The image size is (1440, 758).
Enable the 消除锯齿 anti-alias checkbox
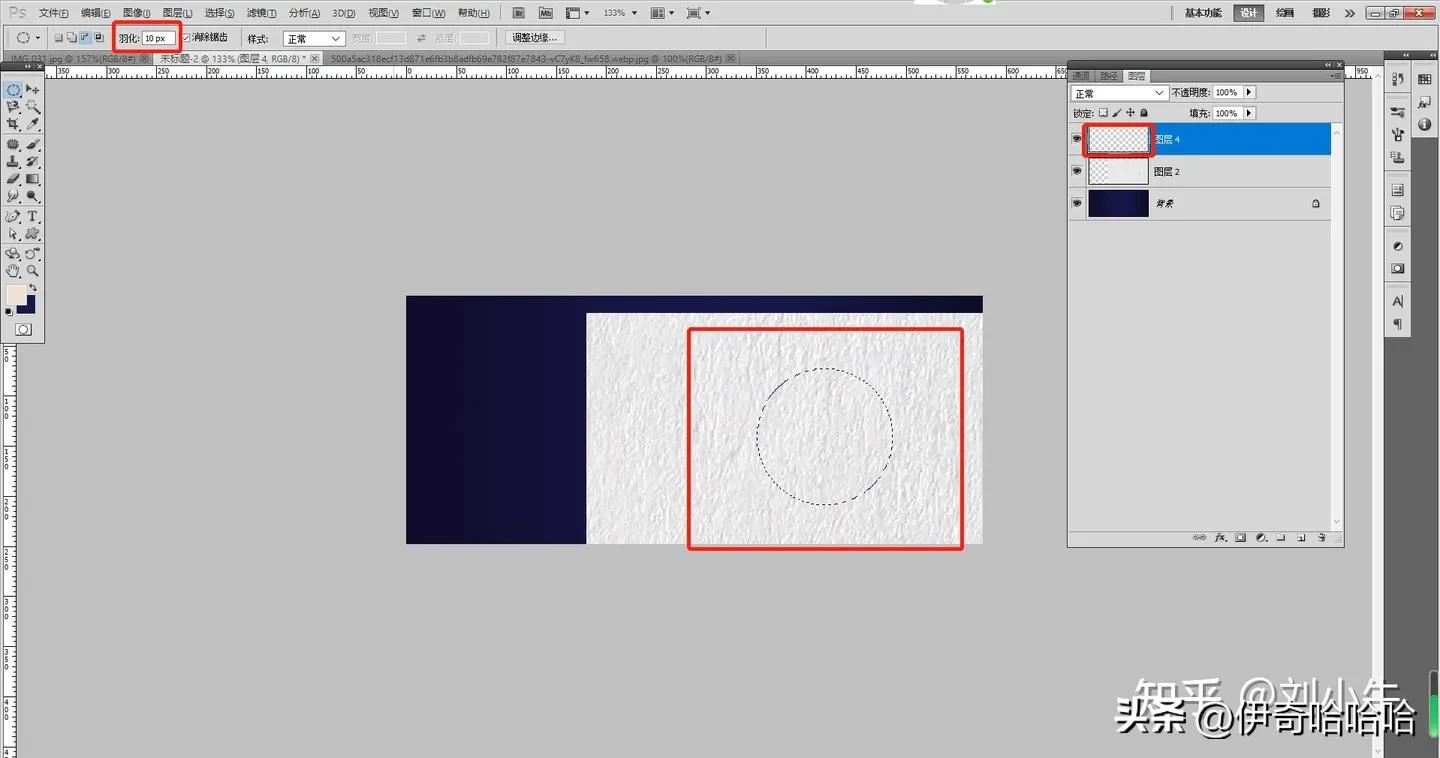coord(186,36)
